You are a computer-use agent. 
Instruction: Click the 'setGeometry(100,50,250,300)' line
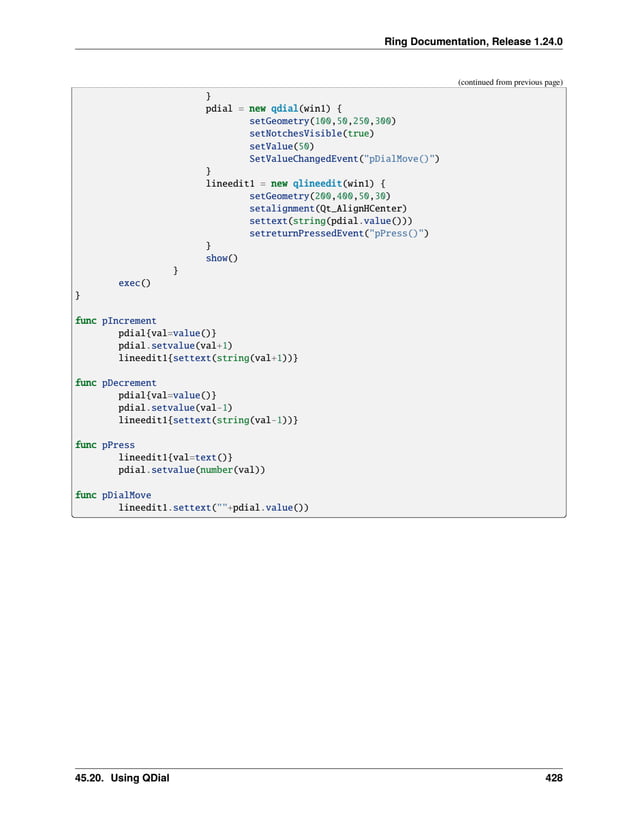[322, 121]
